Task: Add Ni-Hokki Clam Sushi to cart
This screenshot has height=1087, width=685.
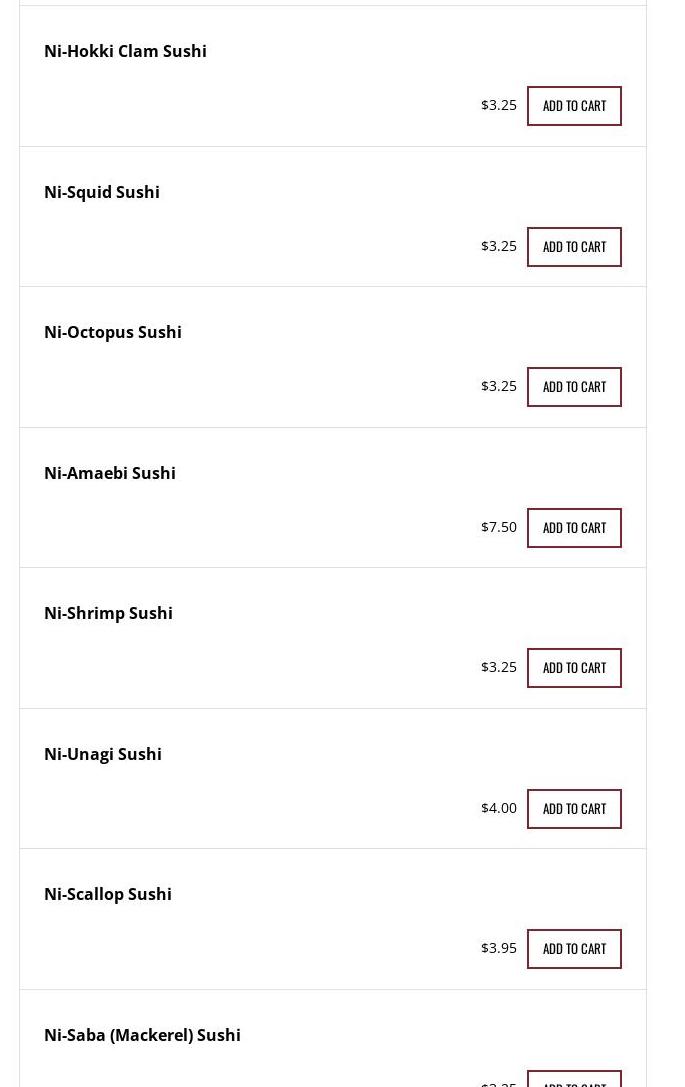Action: (x=574, y=106)
